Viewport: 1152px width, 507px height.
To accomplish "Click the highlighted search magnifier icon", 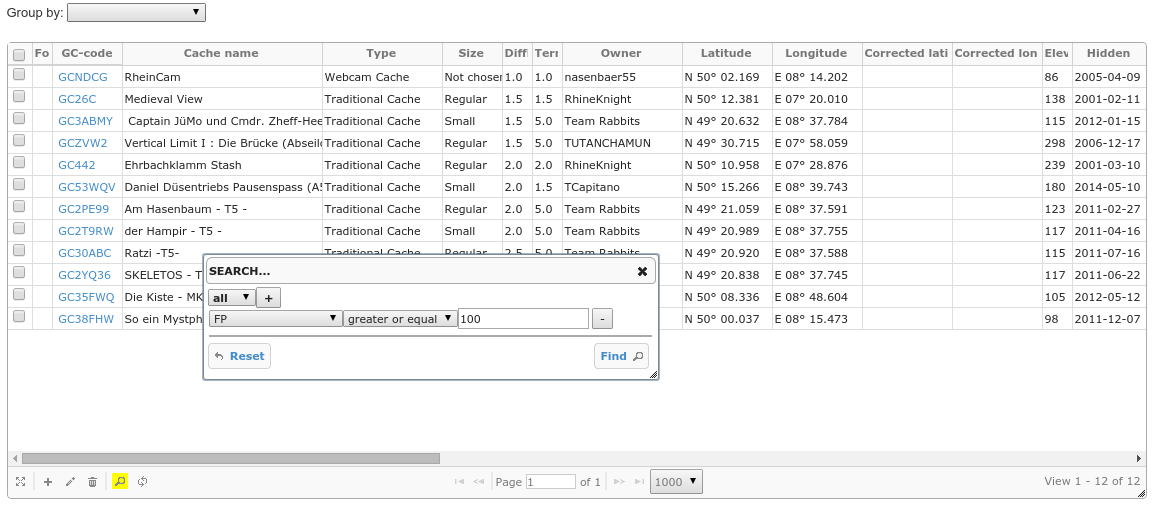I will pyautogui.click(x=120, y=482).
